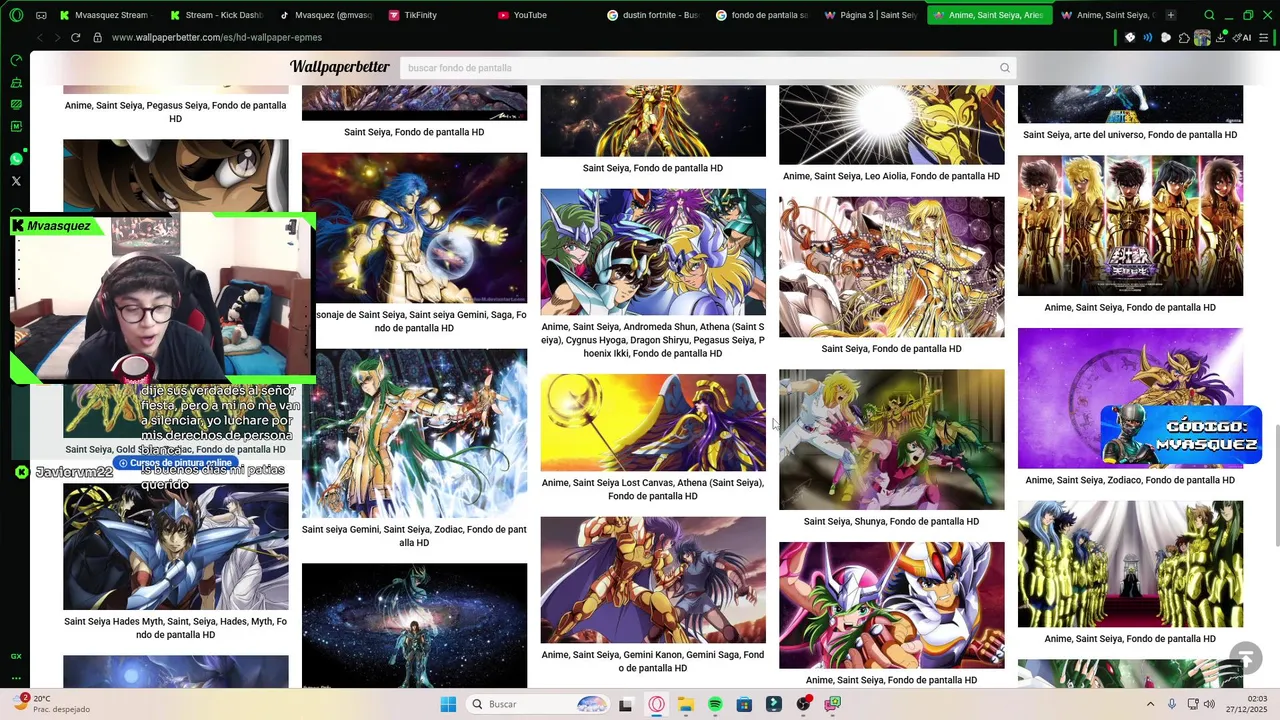Go forward with the browser forward arrow
1280x720 pixels.
pyautogui.click(x=57, y=37)
